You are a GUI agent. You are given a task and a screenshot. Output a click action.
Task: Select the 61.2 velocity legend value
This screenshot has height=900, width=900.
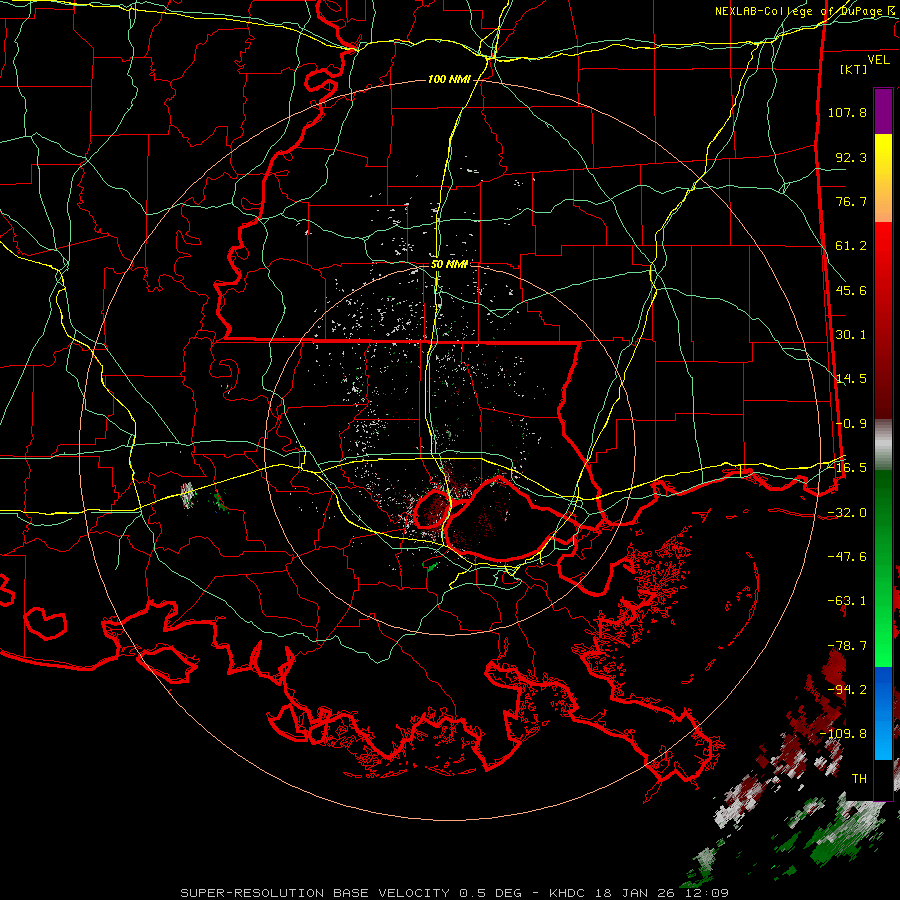(x=851, y=246)
